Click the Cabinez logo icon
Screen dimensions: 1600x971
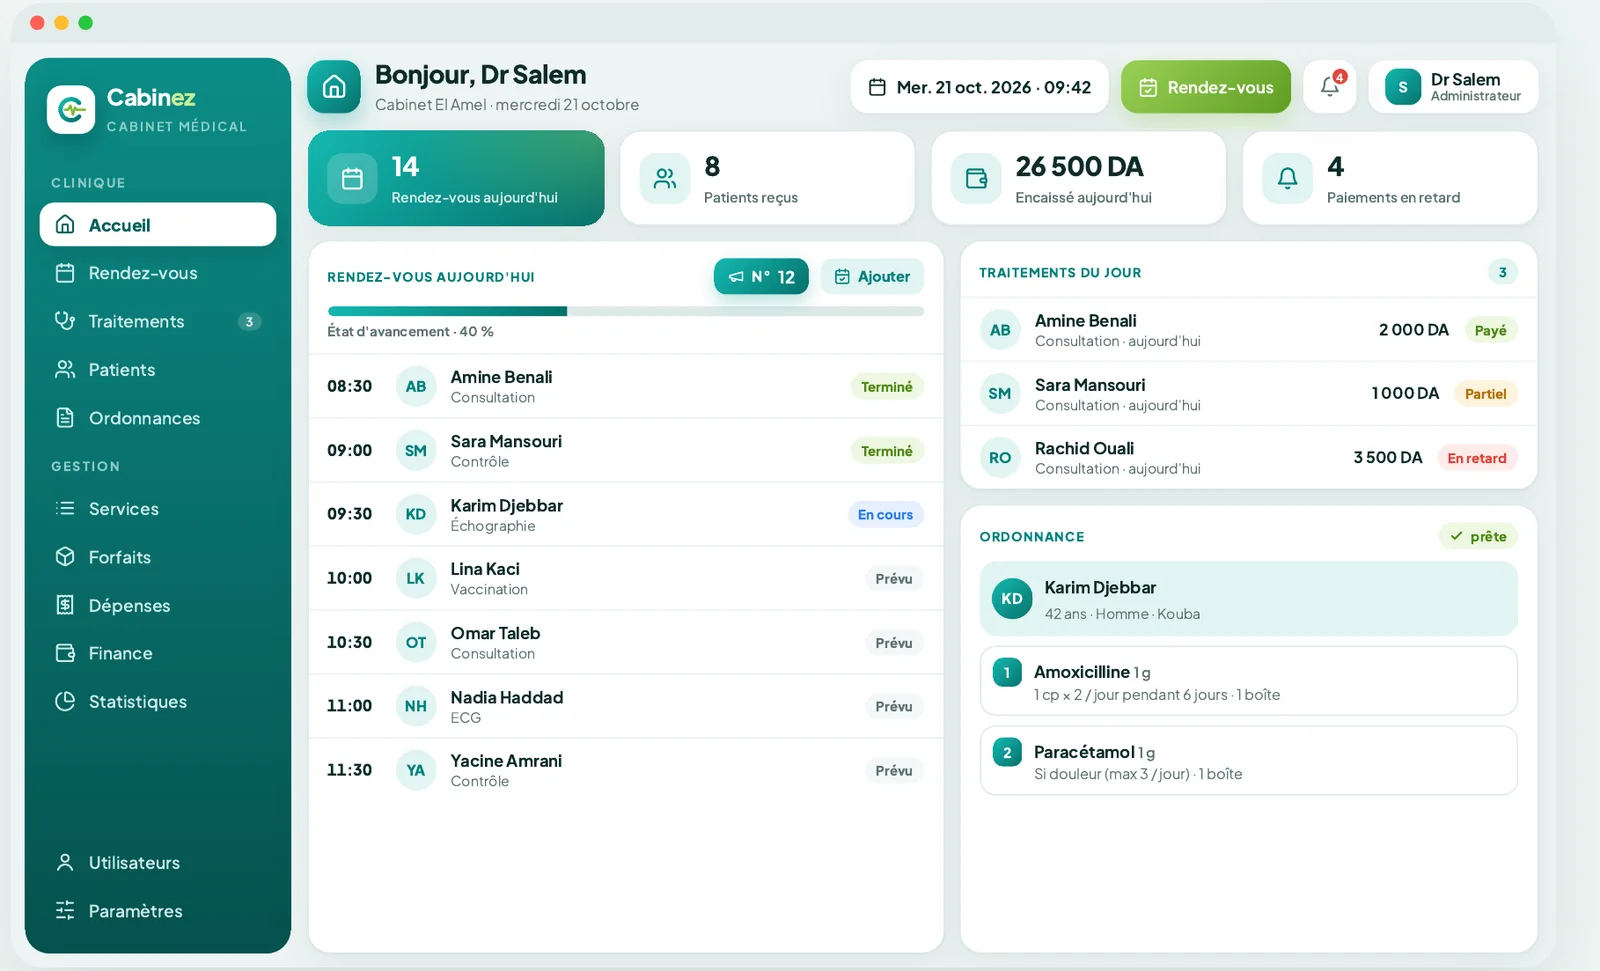tap(71, 109)
